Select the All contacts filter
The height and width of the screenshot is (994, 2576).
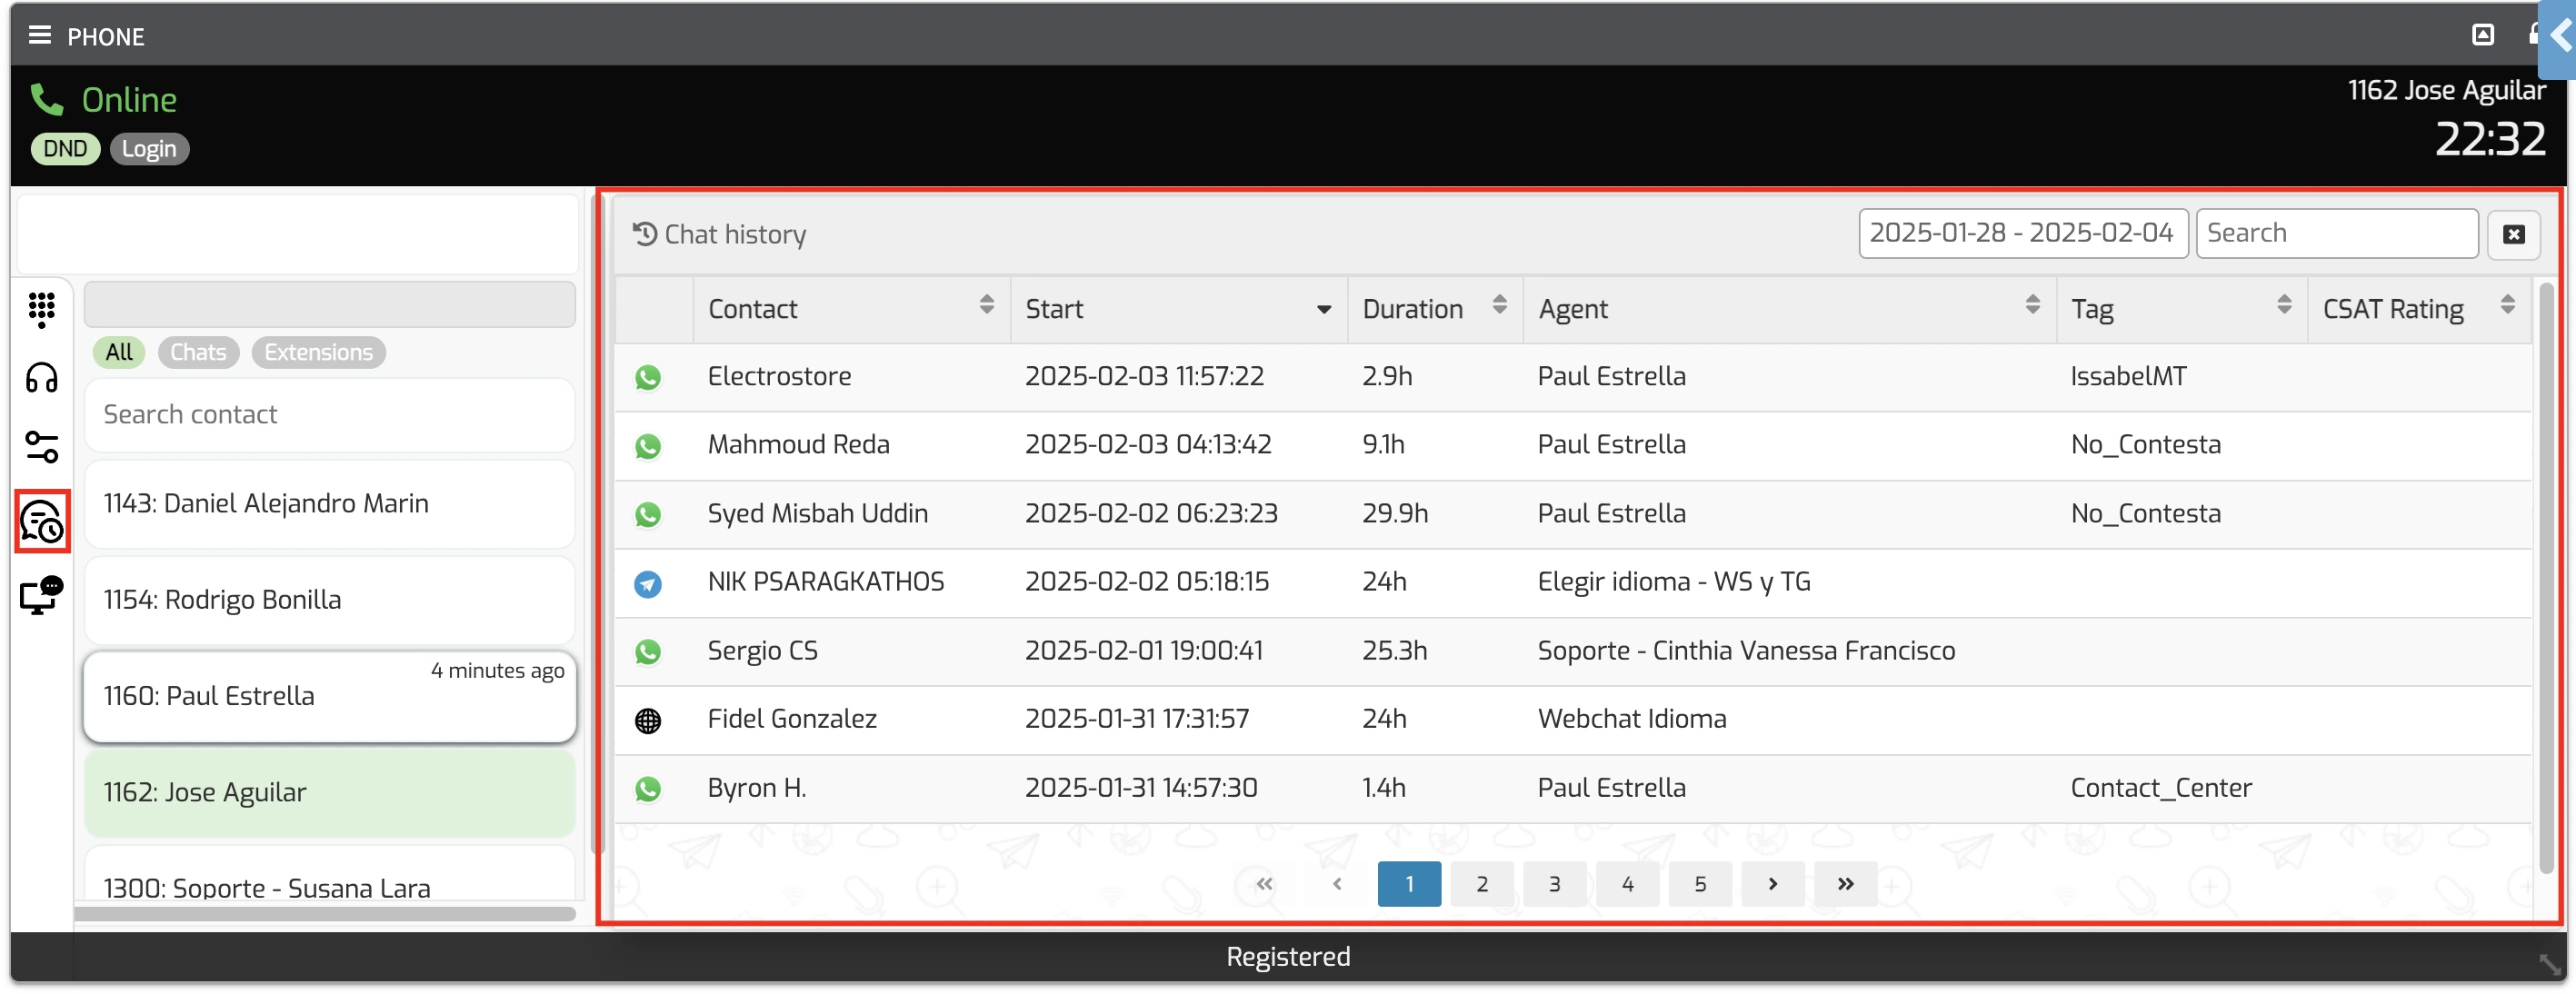pyautogui.click(x=119, y=352)
